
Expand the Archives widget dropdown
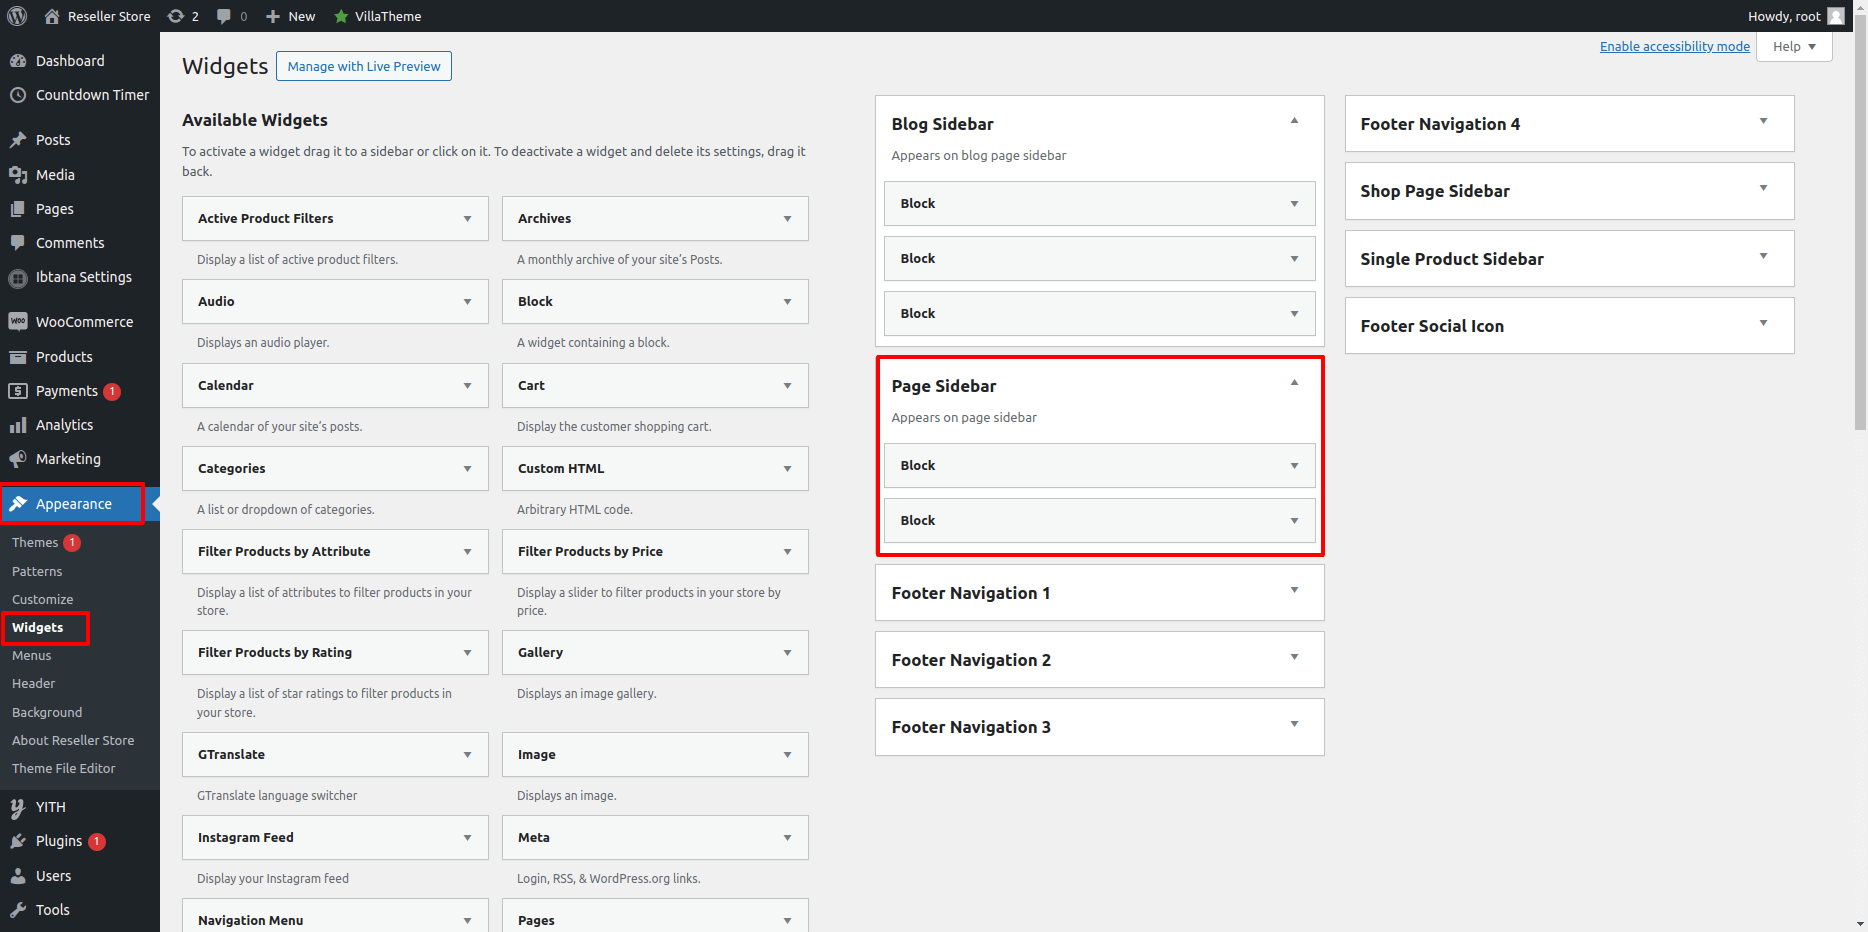pos(787,219)
